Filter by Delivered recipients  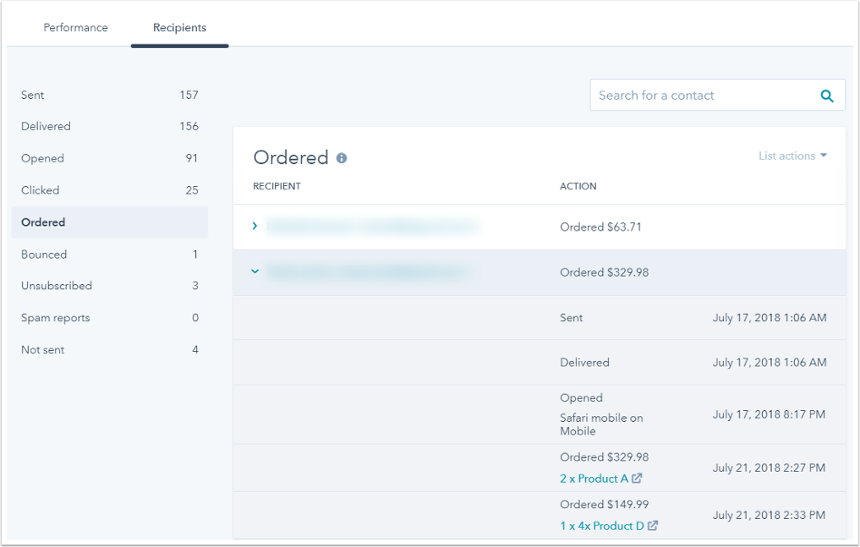[46, 127]
